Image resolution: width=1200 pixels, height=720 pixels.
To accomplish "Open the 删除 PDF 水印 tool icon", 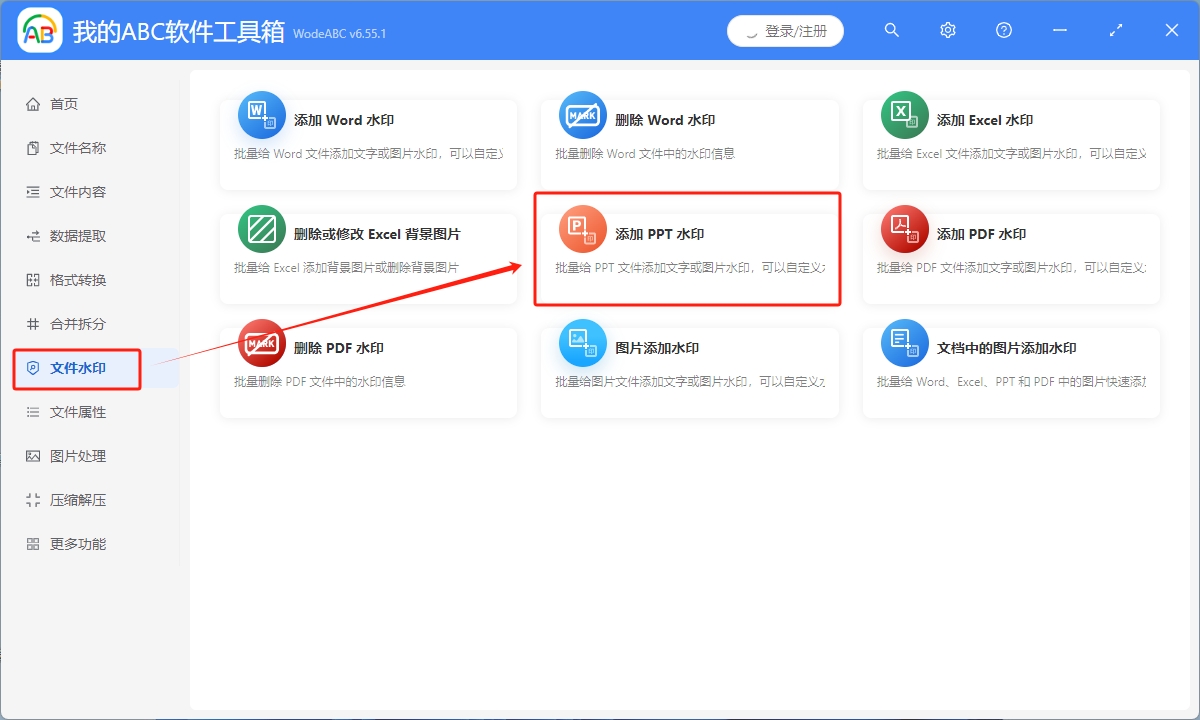I will point(260,342).
